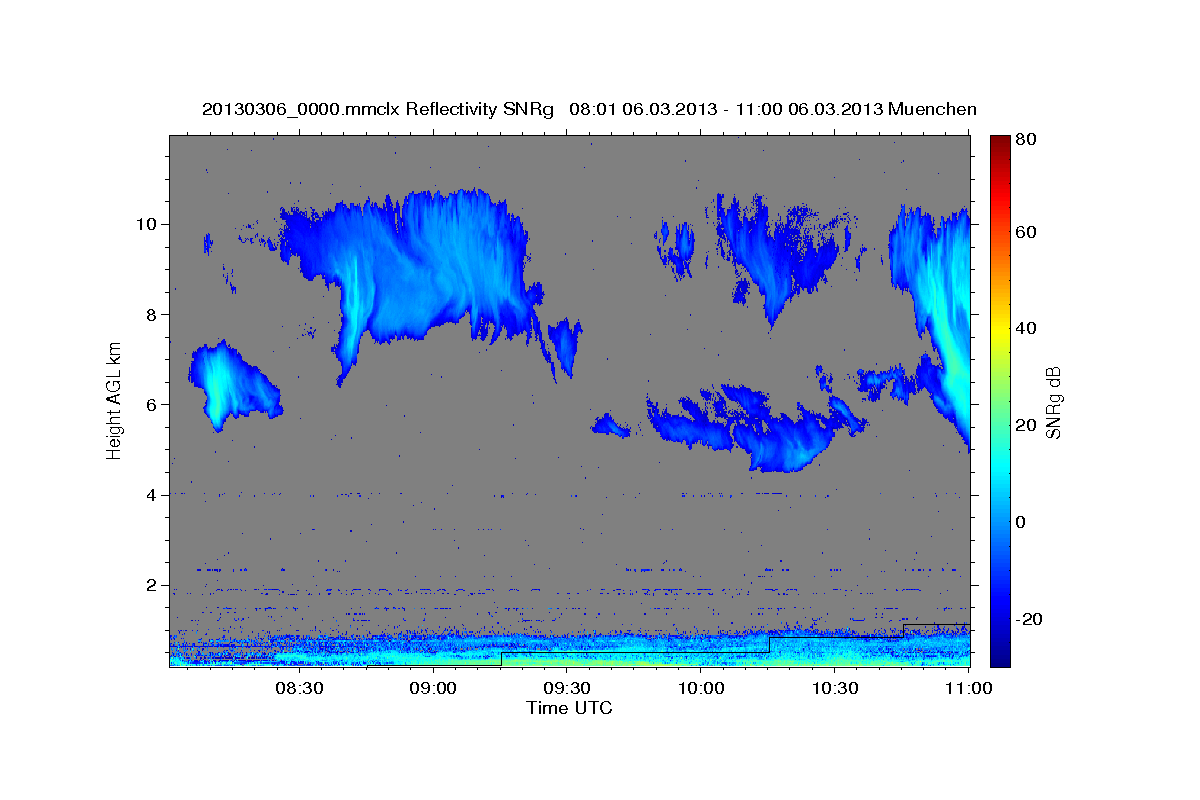Click the 09:30 time tick label

tap(567, 688)
